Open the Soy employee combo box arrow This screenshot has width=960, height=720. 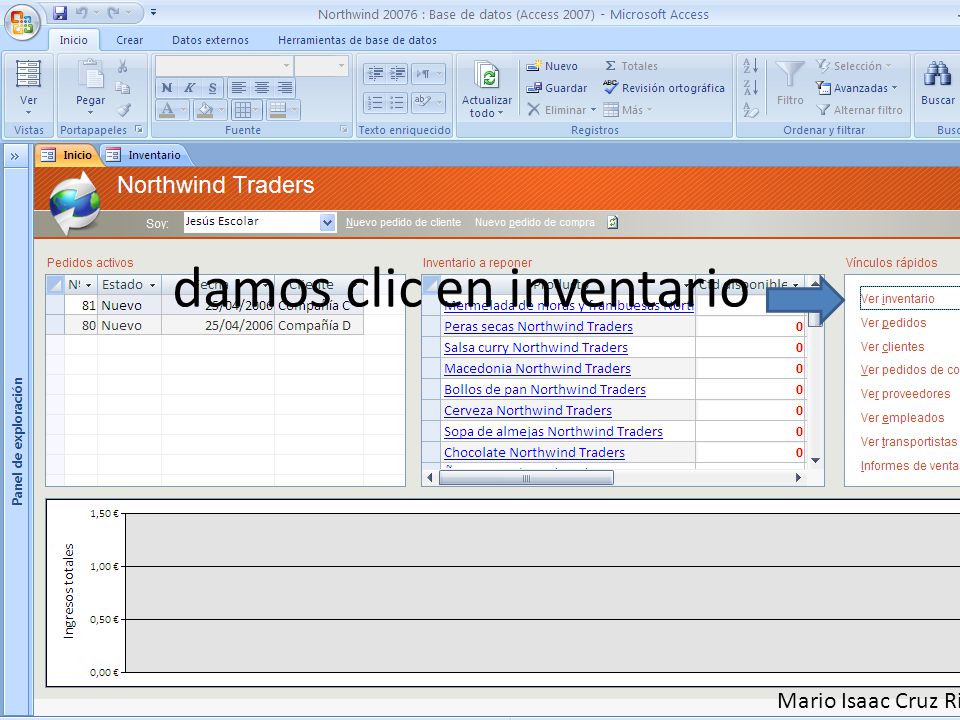(x=328, y=222)
